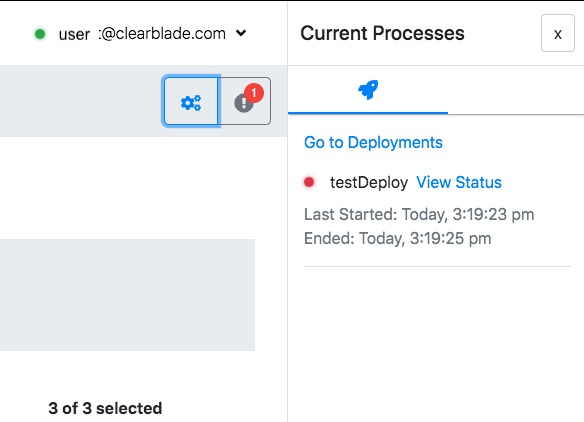Click the Current Processes heading
584x422 pixels.
(383, 33)
